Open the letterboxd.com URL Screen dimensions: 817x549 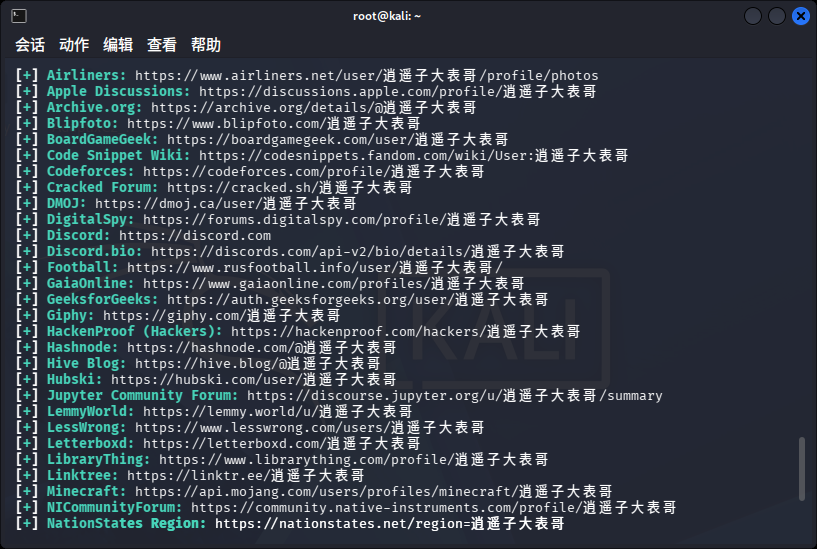[x=282, y=443]
